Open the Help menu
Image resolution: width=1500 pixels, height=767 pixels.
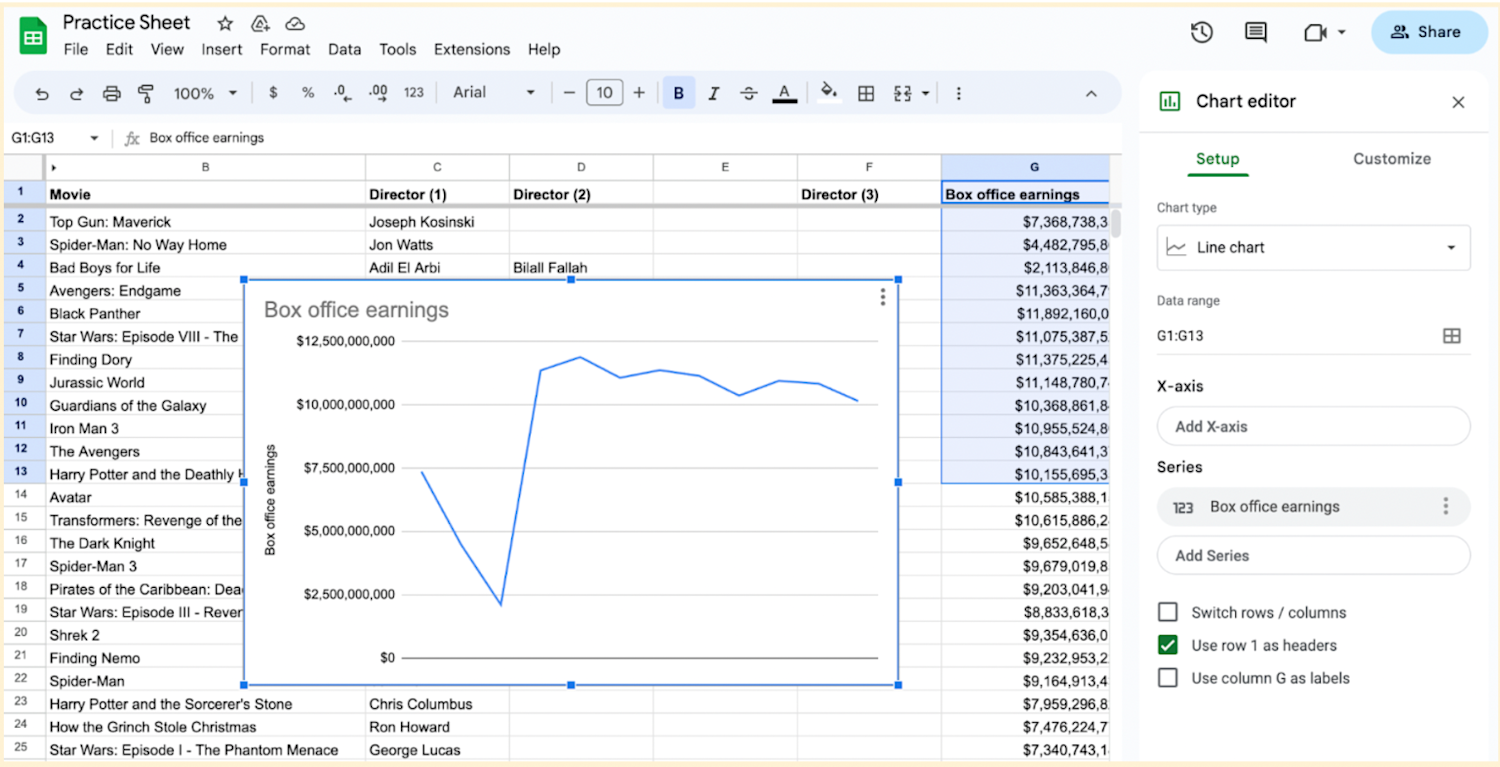544,49
